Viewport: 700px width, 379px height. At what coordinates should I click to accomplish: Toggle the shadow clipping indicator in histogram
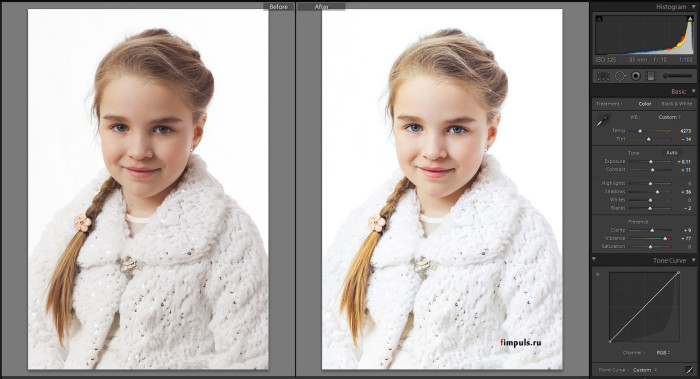tap(599, 19)
